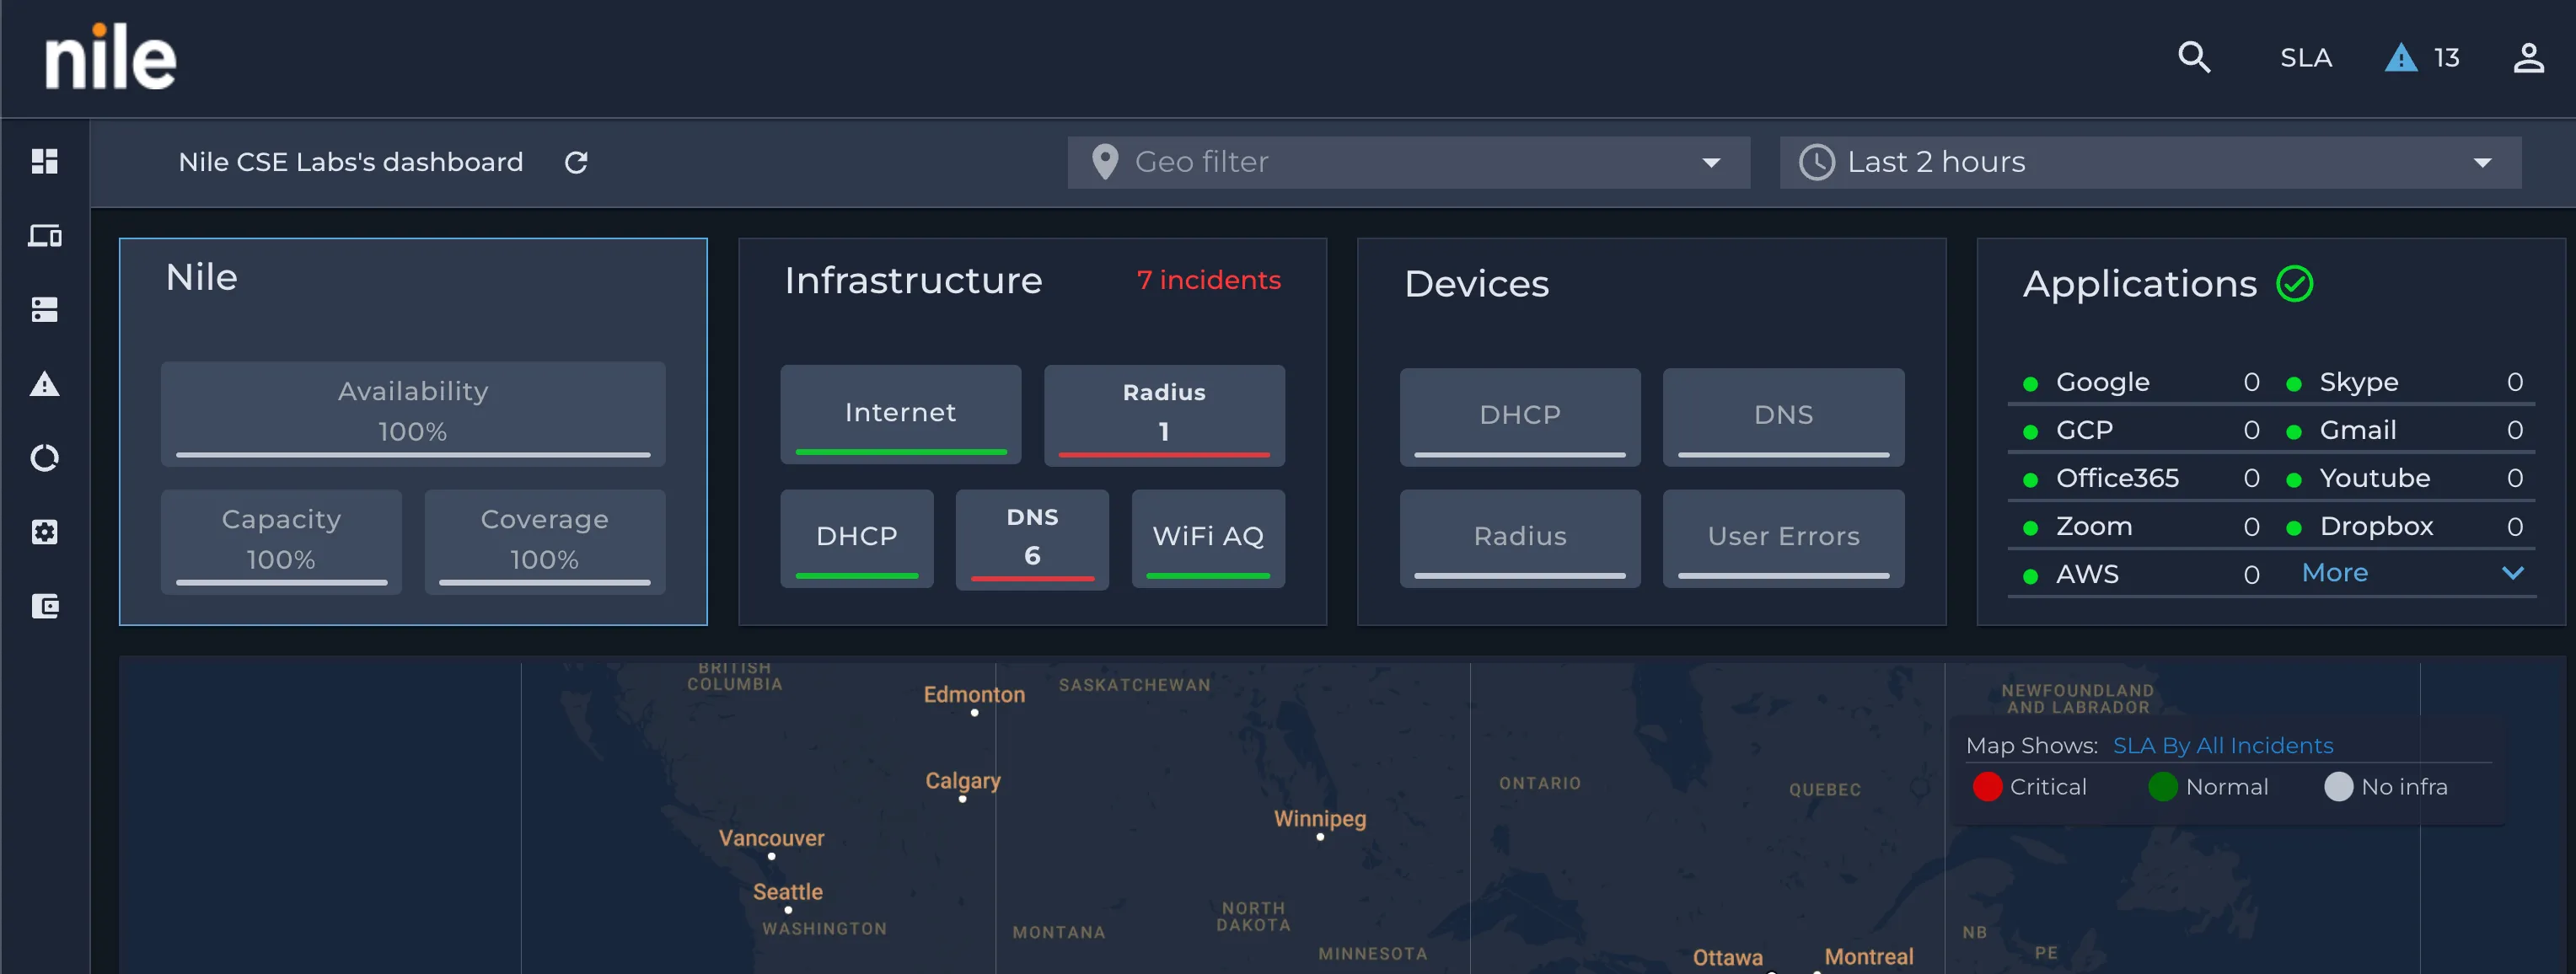This screenshot has width=2576, height=974.
Task: Open the Availability 100% tile
Action: point(413,412)
